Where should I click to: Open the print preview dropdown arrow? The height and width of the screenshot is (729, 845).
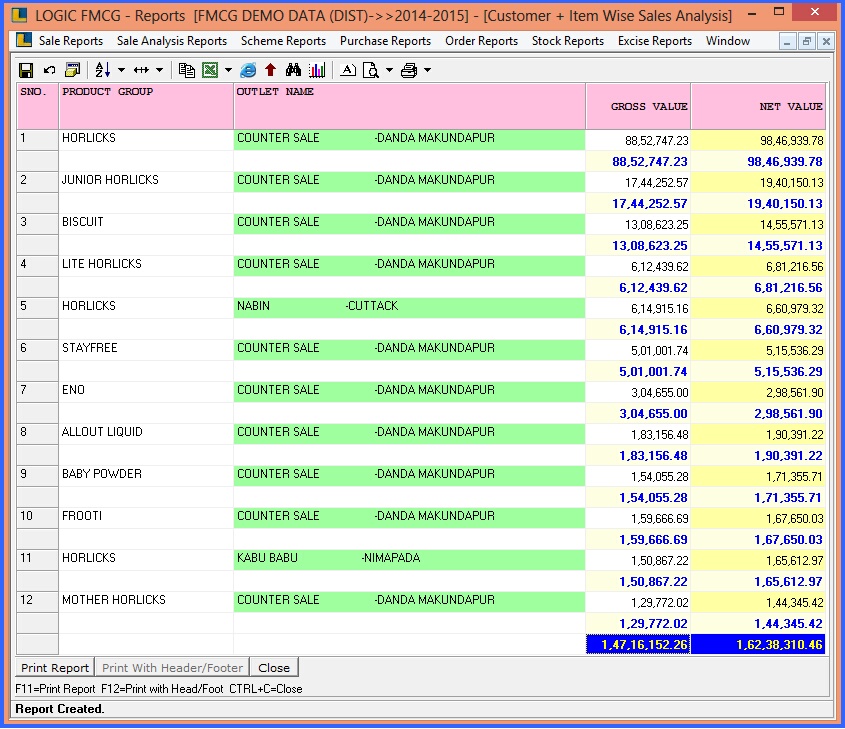coord(389,70)
